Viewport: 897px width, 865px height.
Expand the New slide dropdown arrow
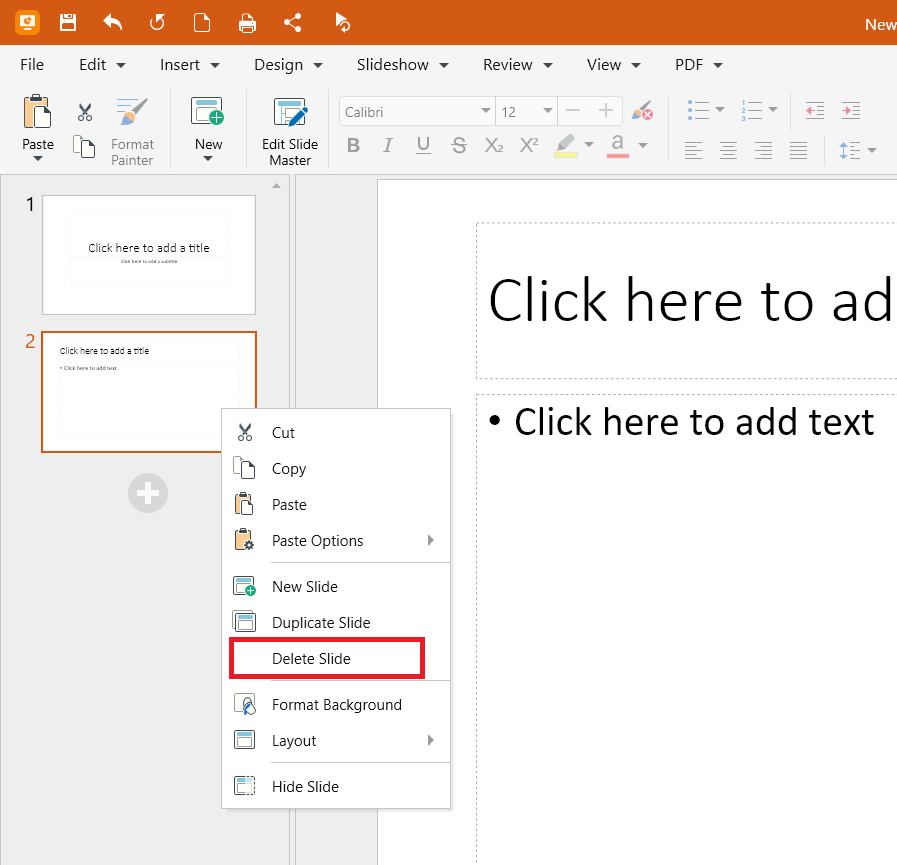click(x=208, y=159)
